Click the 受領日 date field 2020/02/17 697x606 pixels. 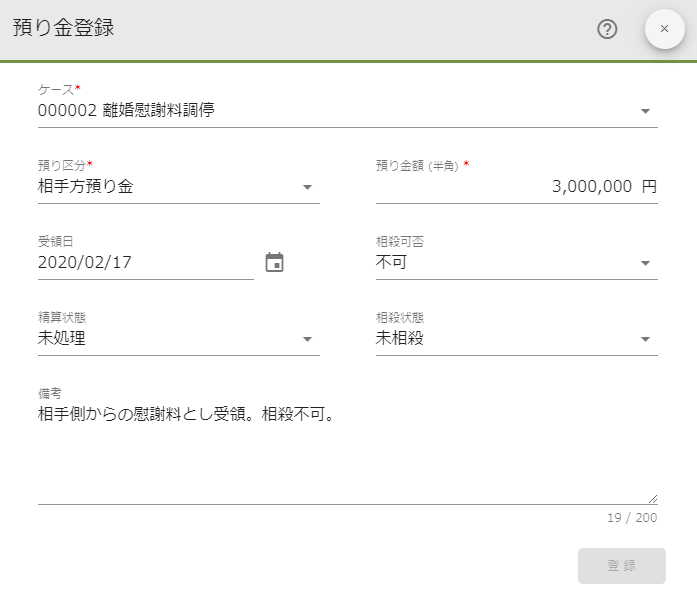(146, 262)
